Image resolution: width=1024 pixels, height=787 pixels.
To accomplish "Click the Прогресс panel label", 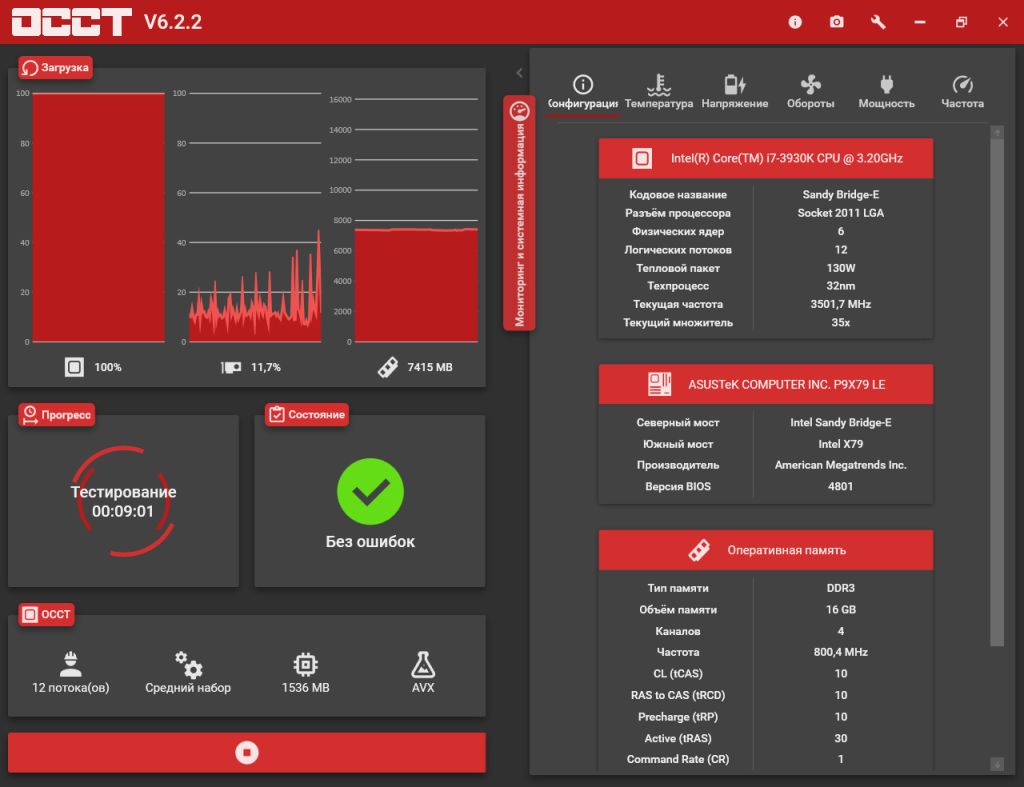I will click(x=57, y=415).
